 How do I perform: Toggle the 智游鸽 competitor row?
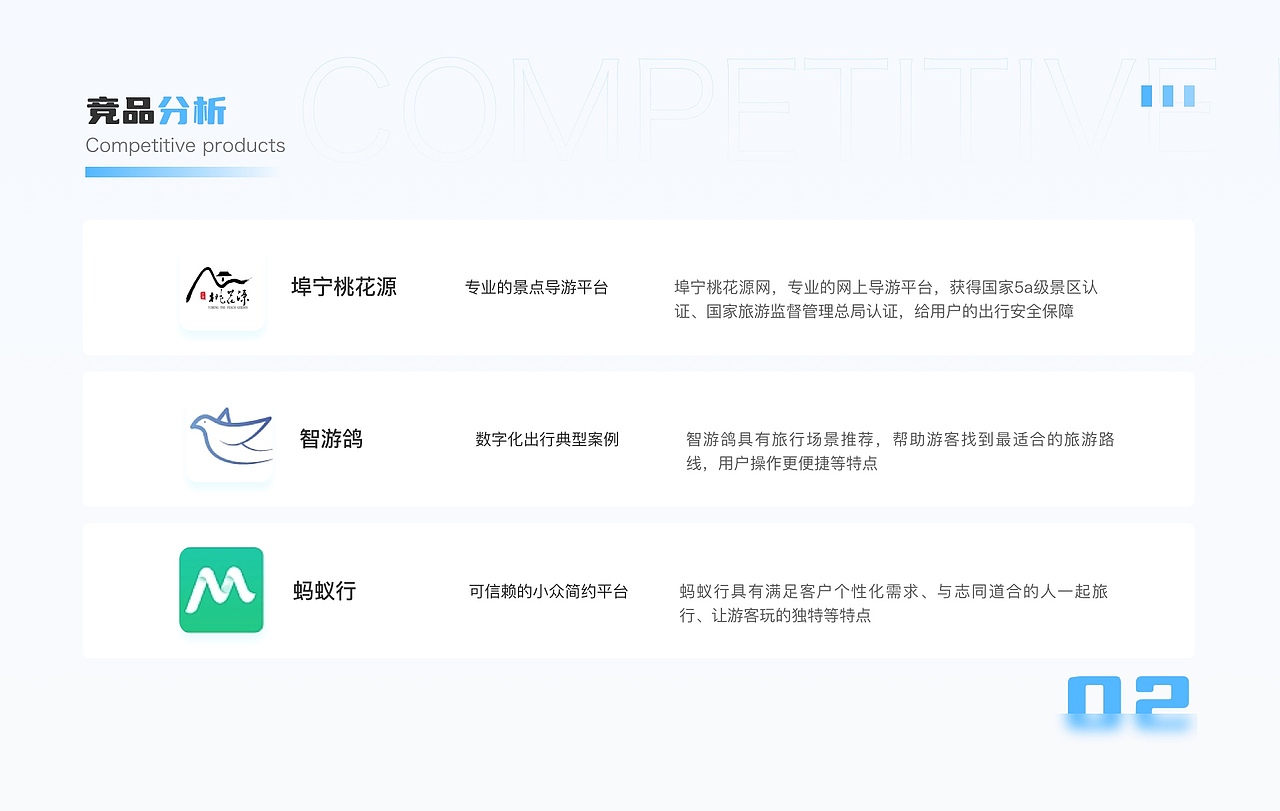tap(638, 440)
